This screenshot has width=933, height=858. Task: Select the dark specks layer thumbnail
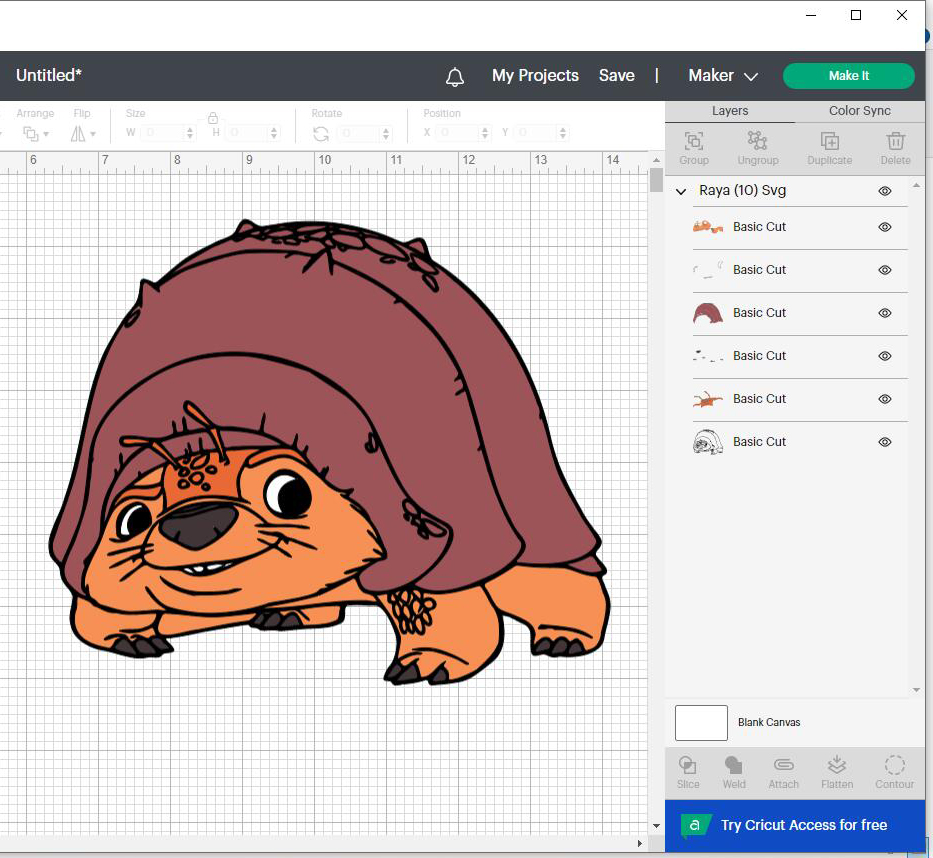[708, 356]
